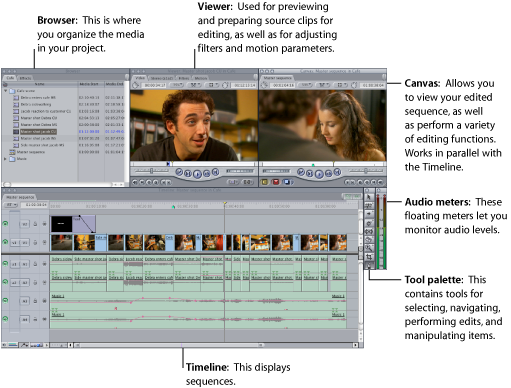Click the Match Frame button in Canvas

pyautogui.click(x=381, y=182)
